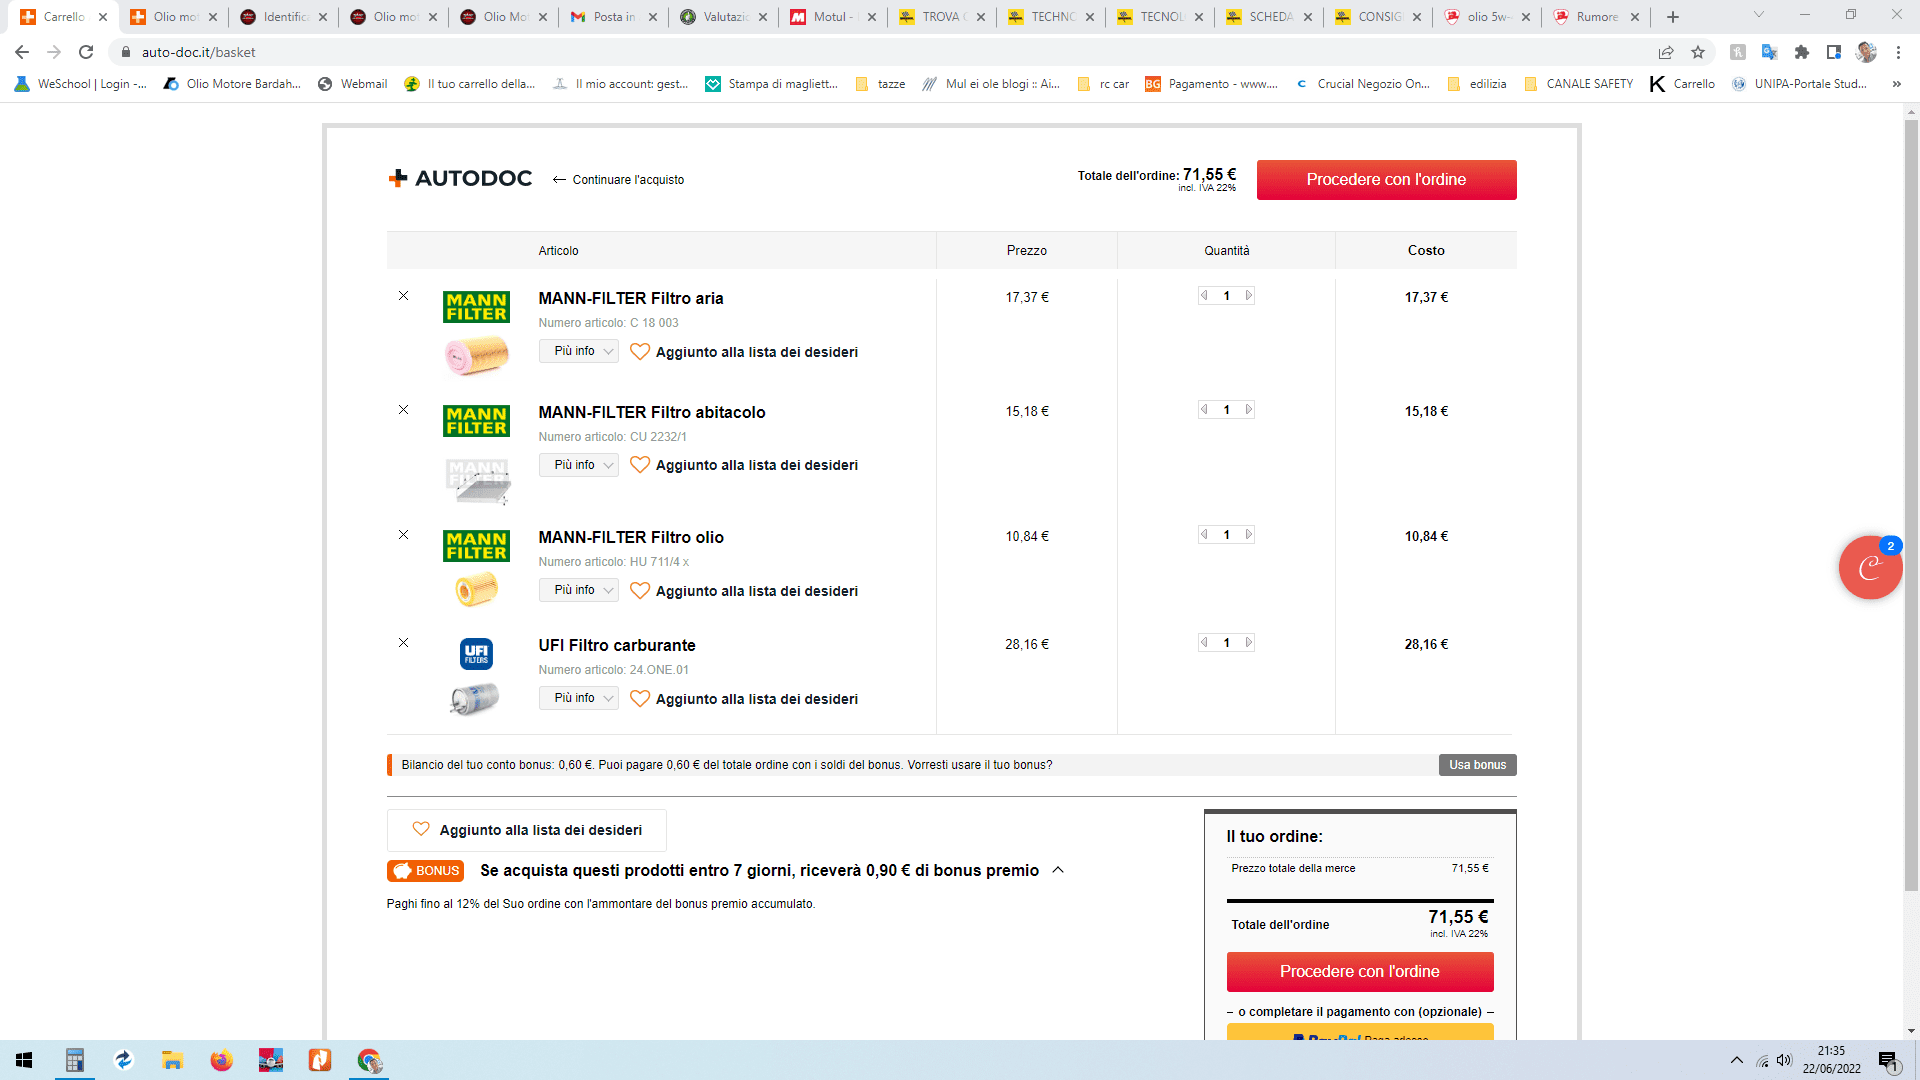1920x1080 pixels.
Task: Expand Più info for Filtro olio
Action: [579, 590]
